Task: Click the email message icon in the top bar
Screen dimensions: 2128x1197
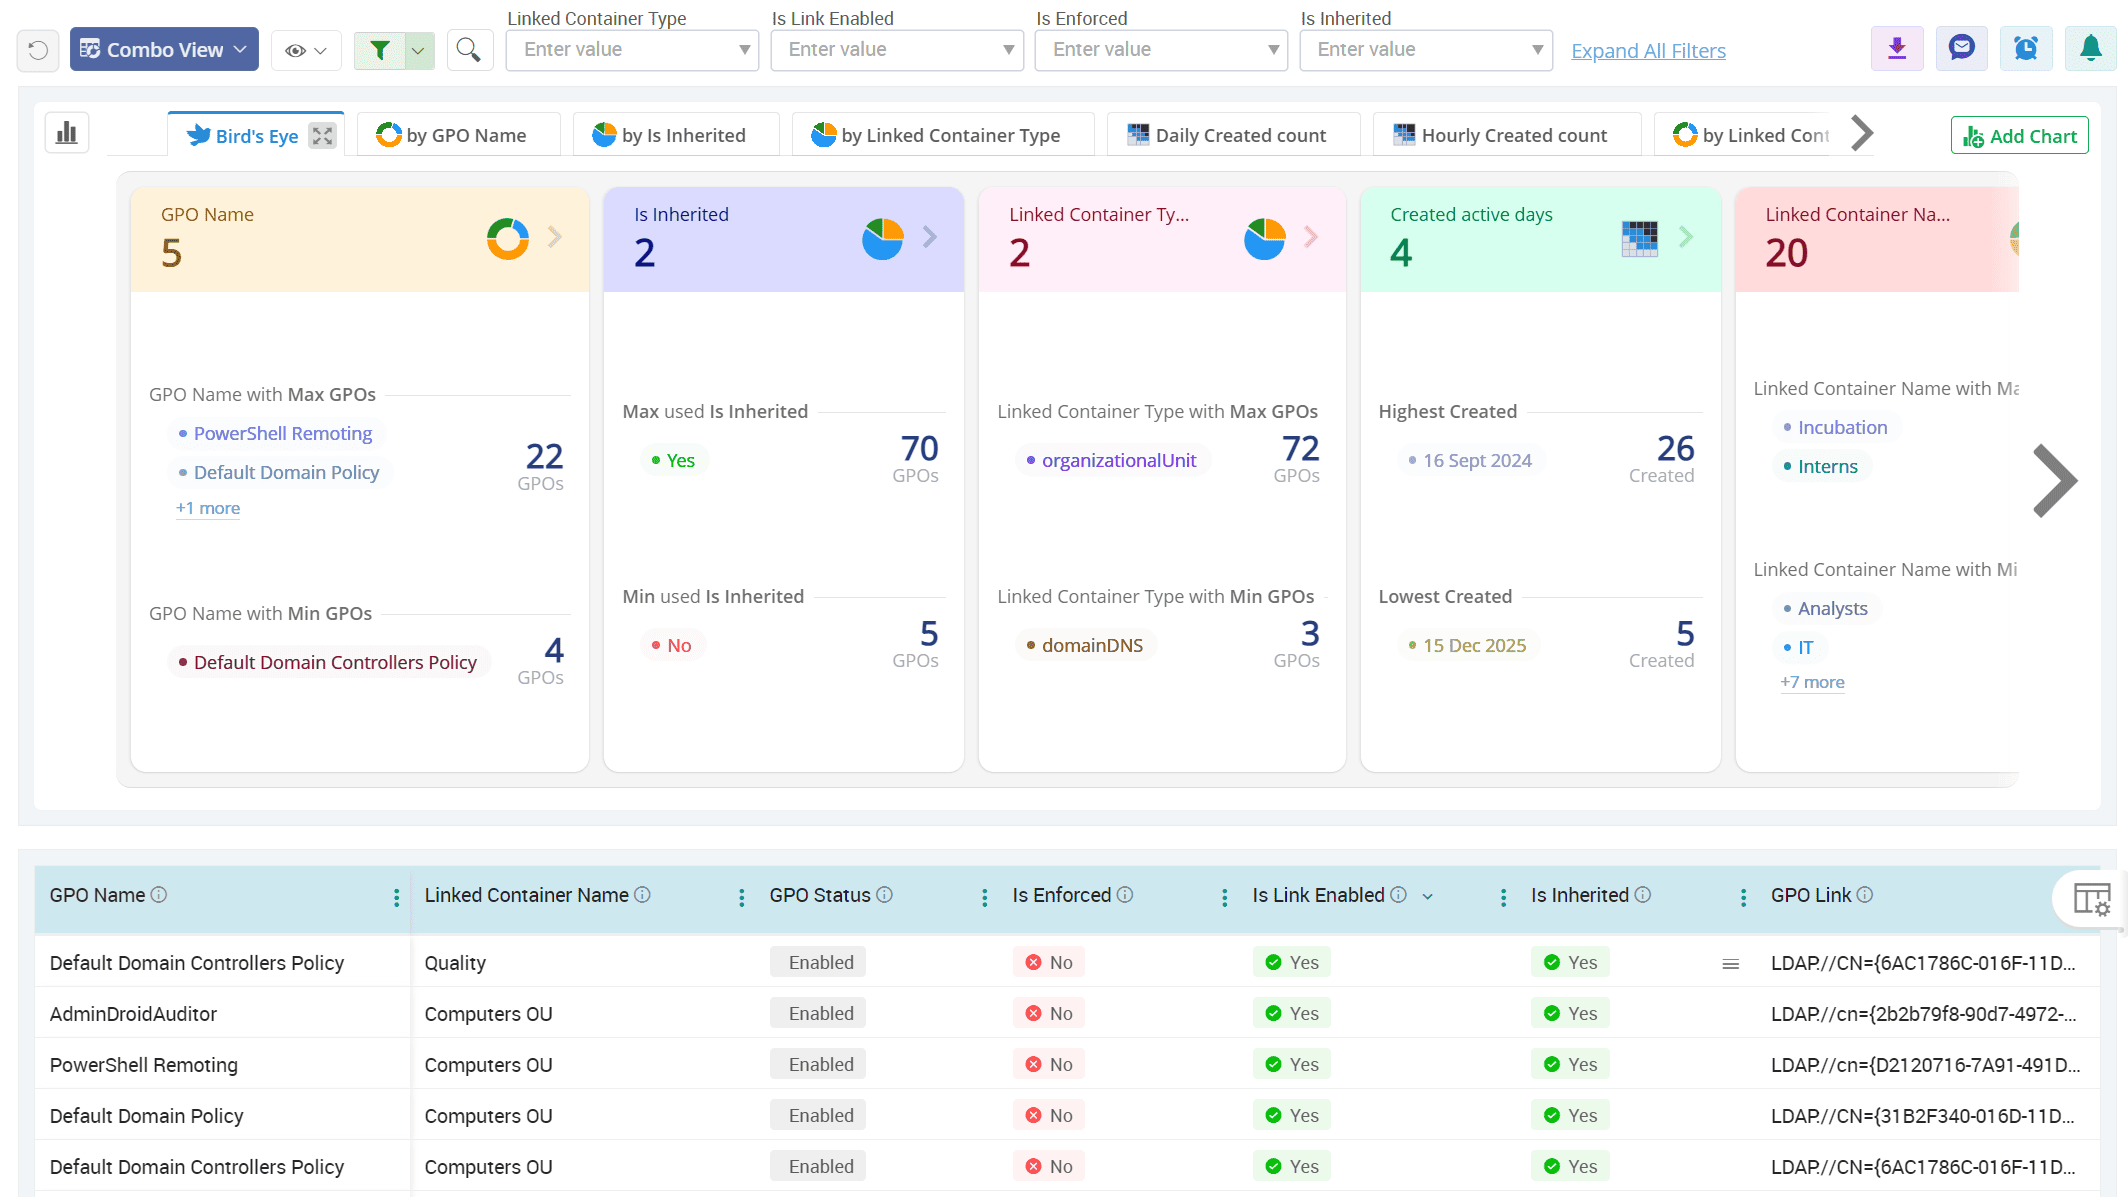Action: point(1961,47)
